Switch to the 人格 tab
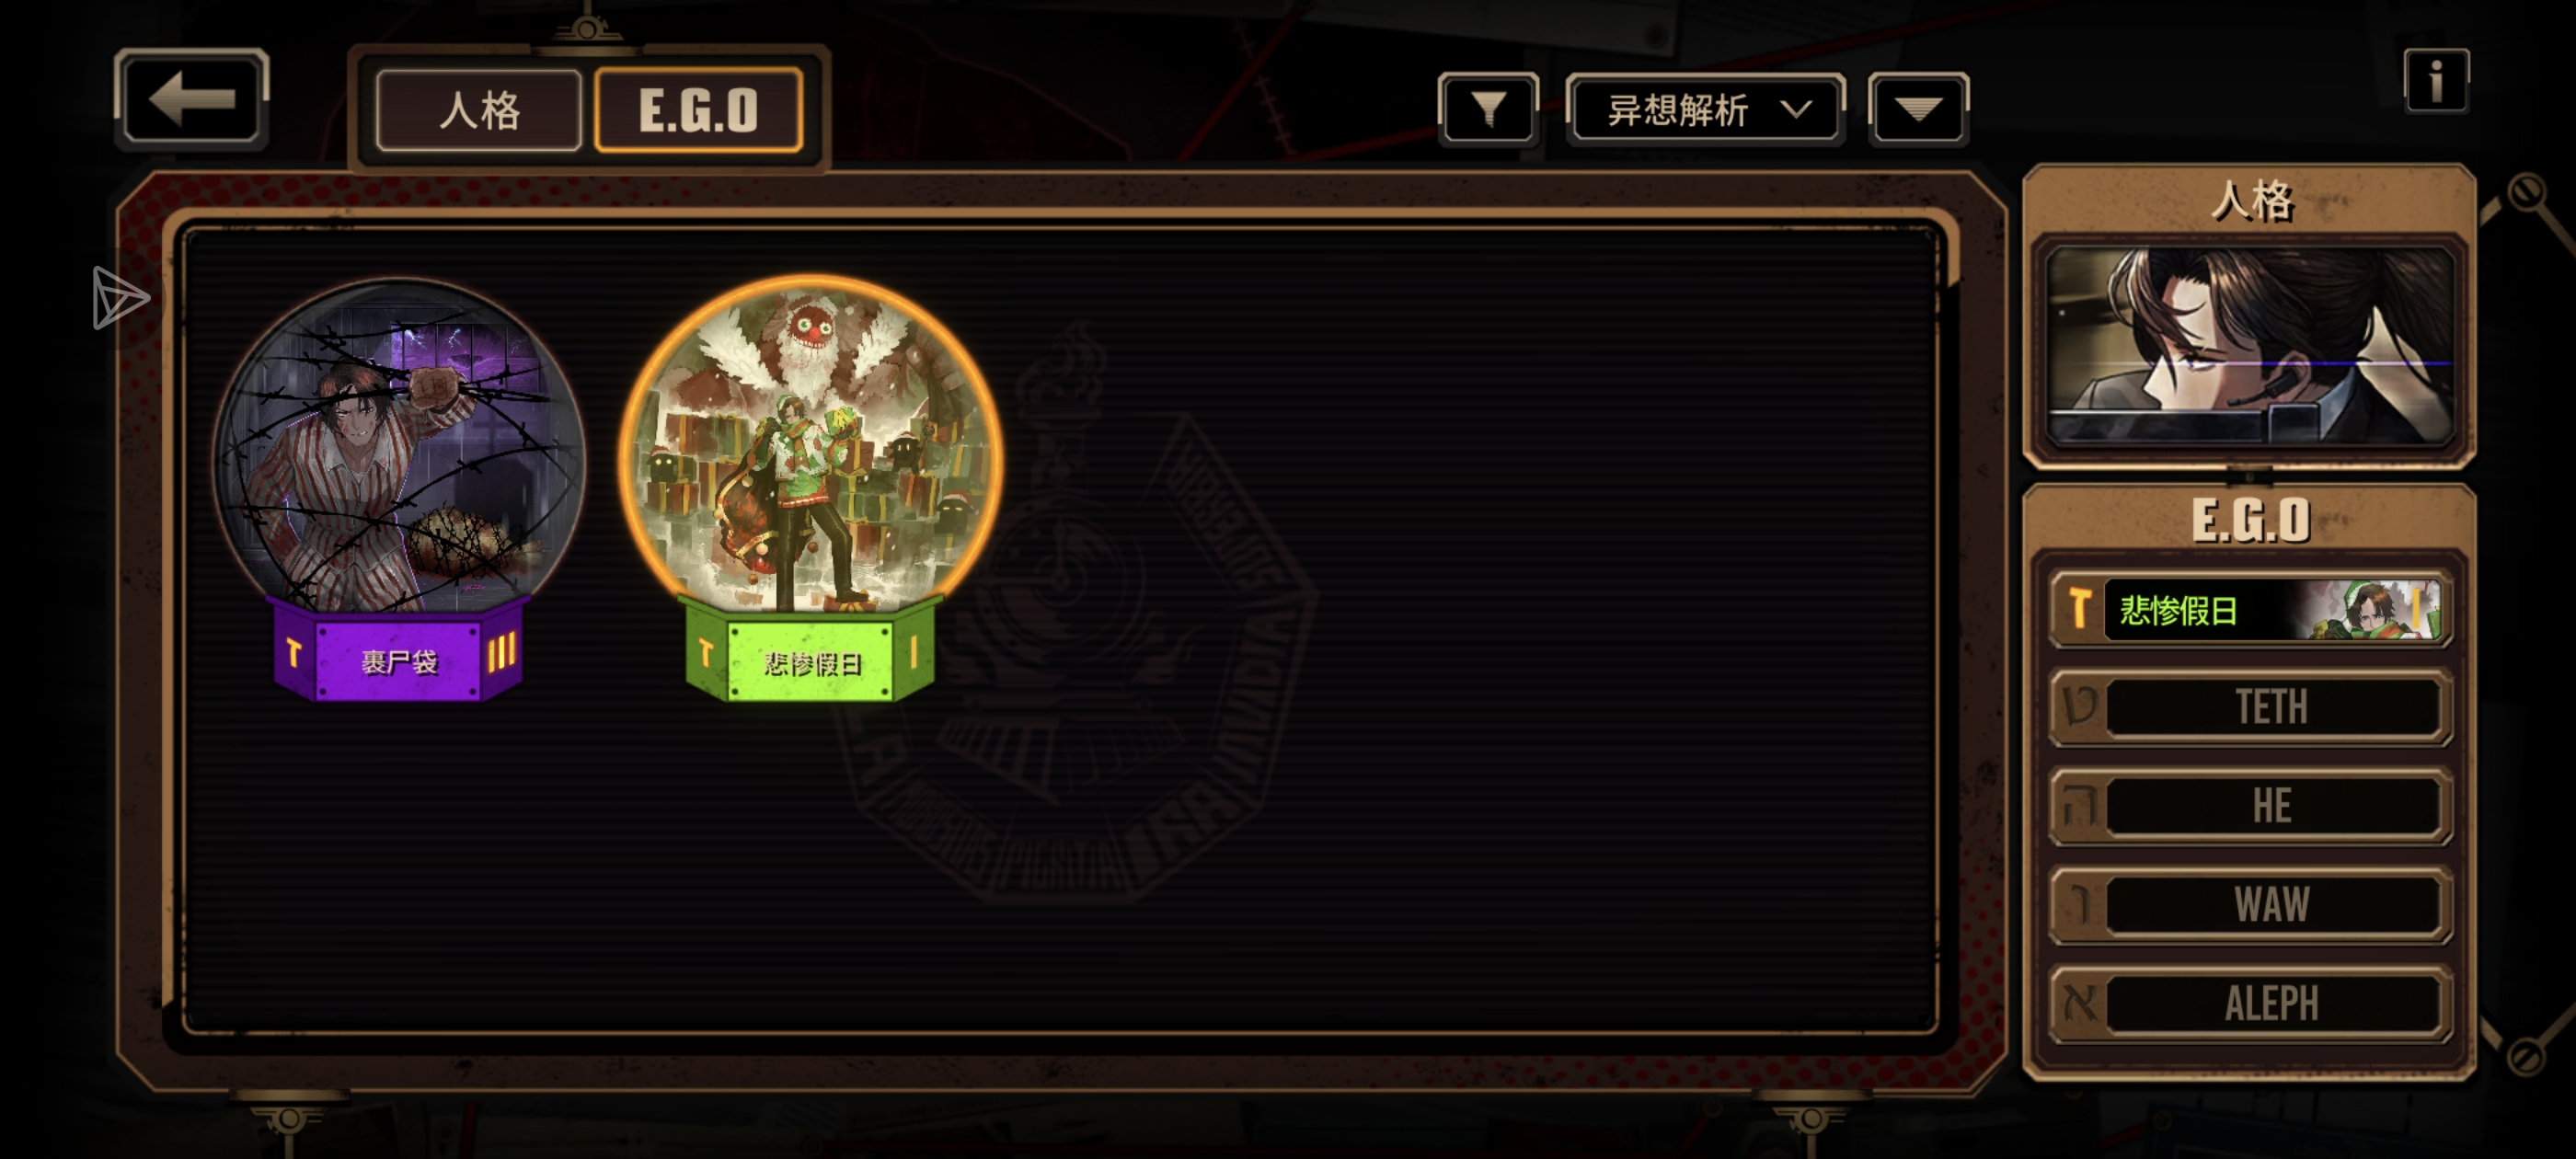Viewport: 2576px width, 1159px height. (x=479, y=110)
